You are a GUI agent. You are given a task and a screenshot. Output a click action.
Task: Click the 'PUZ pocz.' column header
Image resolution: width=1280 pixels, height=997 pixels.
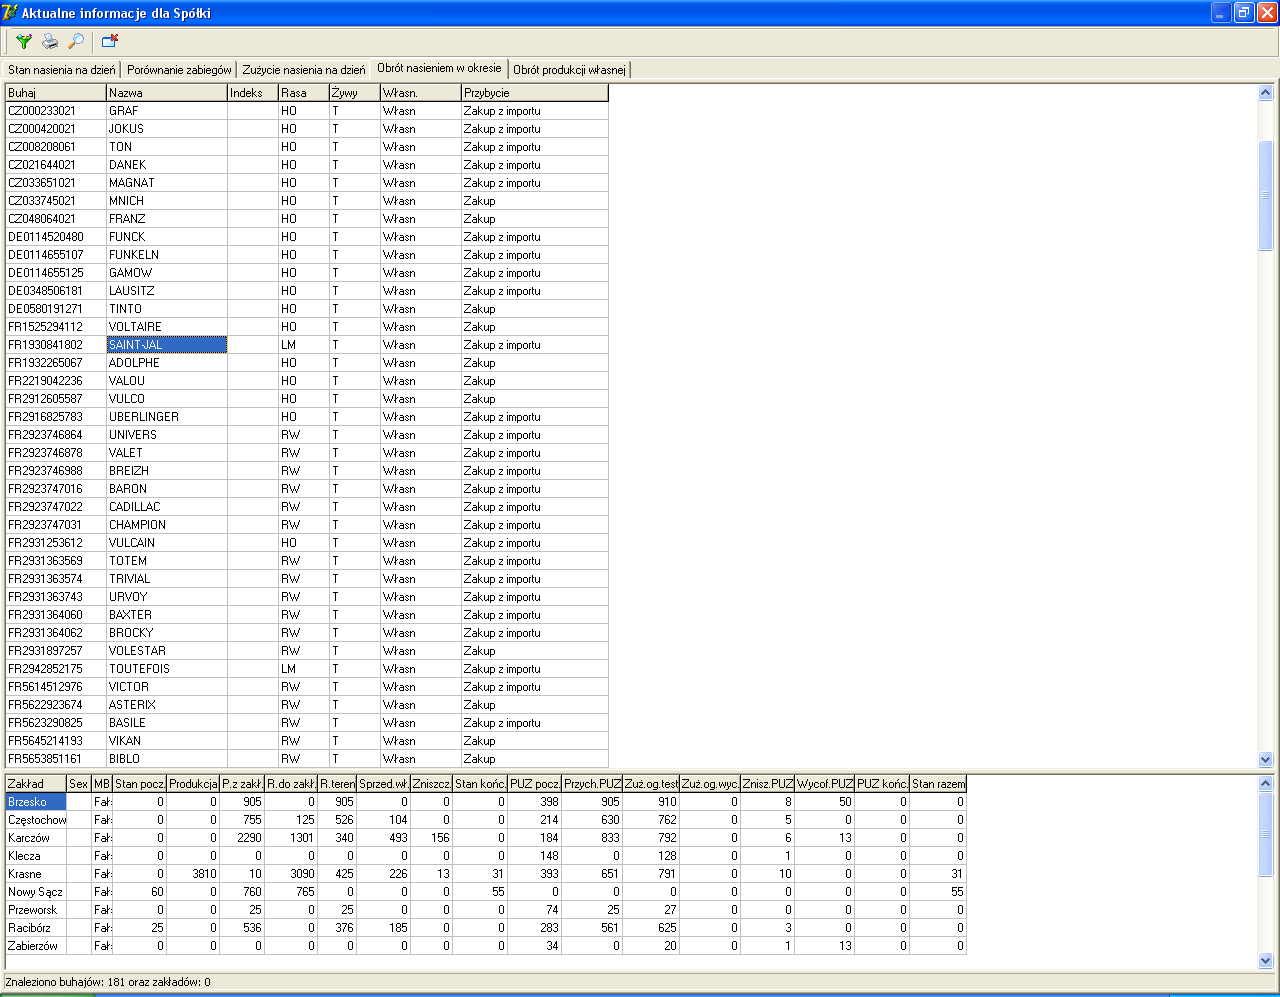tap(535, 784)
